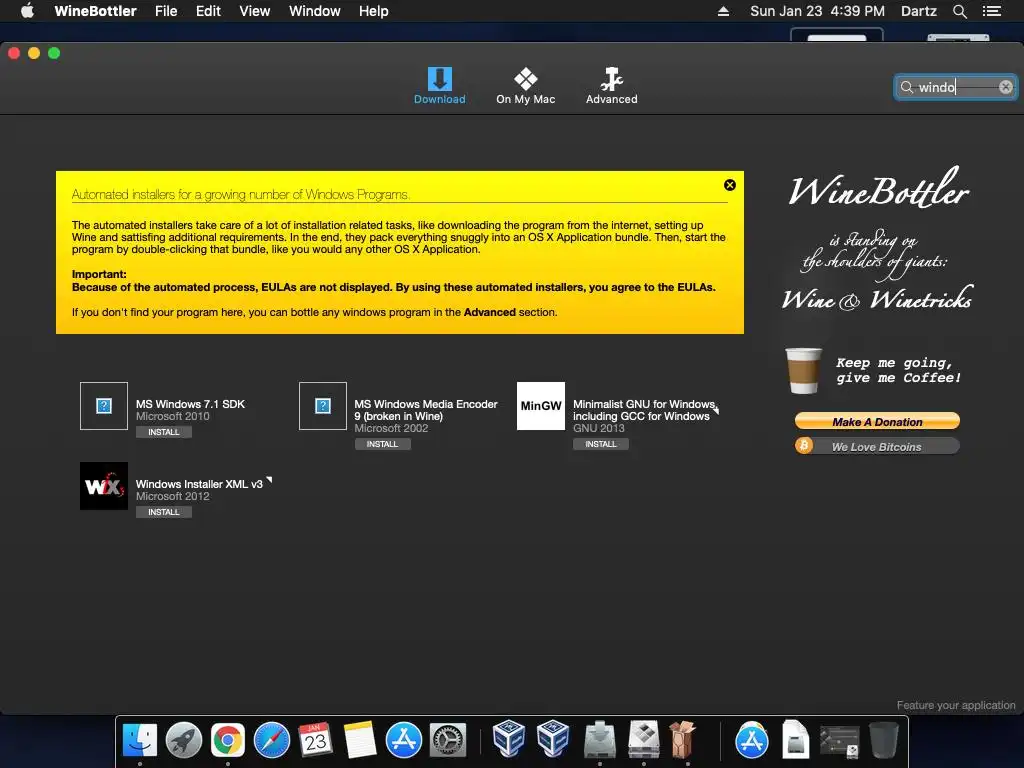Click the MinGW logo thumbnail
This screenshot has height=768, width=1024.
(541, 406)
